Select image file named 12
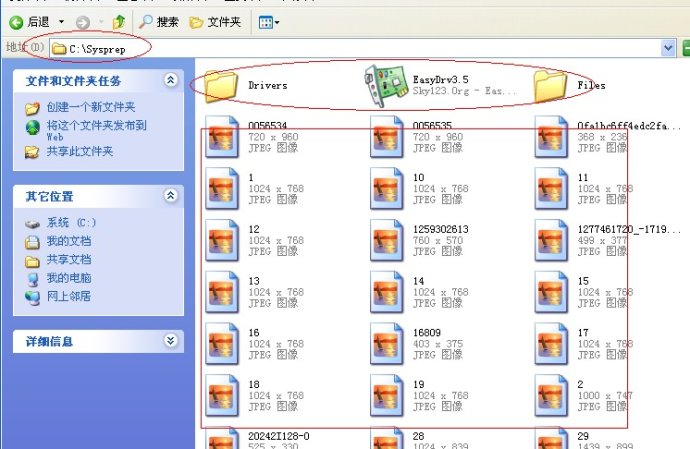 [222, 240]
